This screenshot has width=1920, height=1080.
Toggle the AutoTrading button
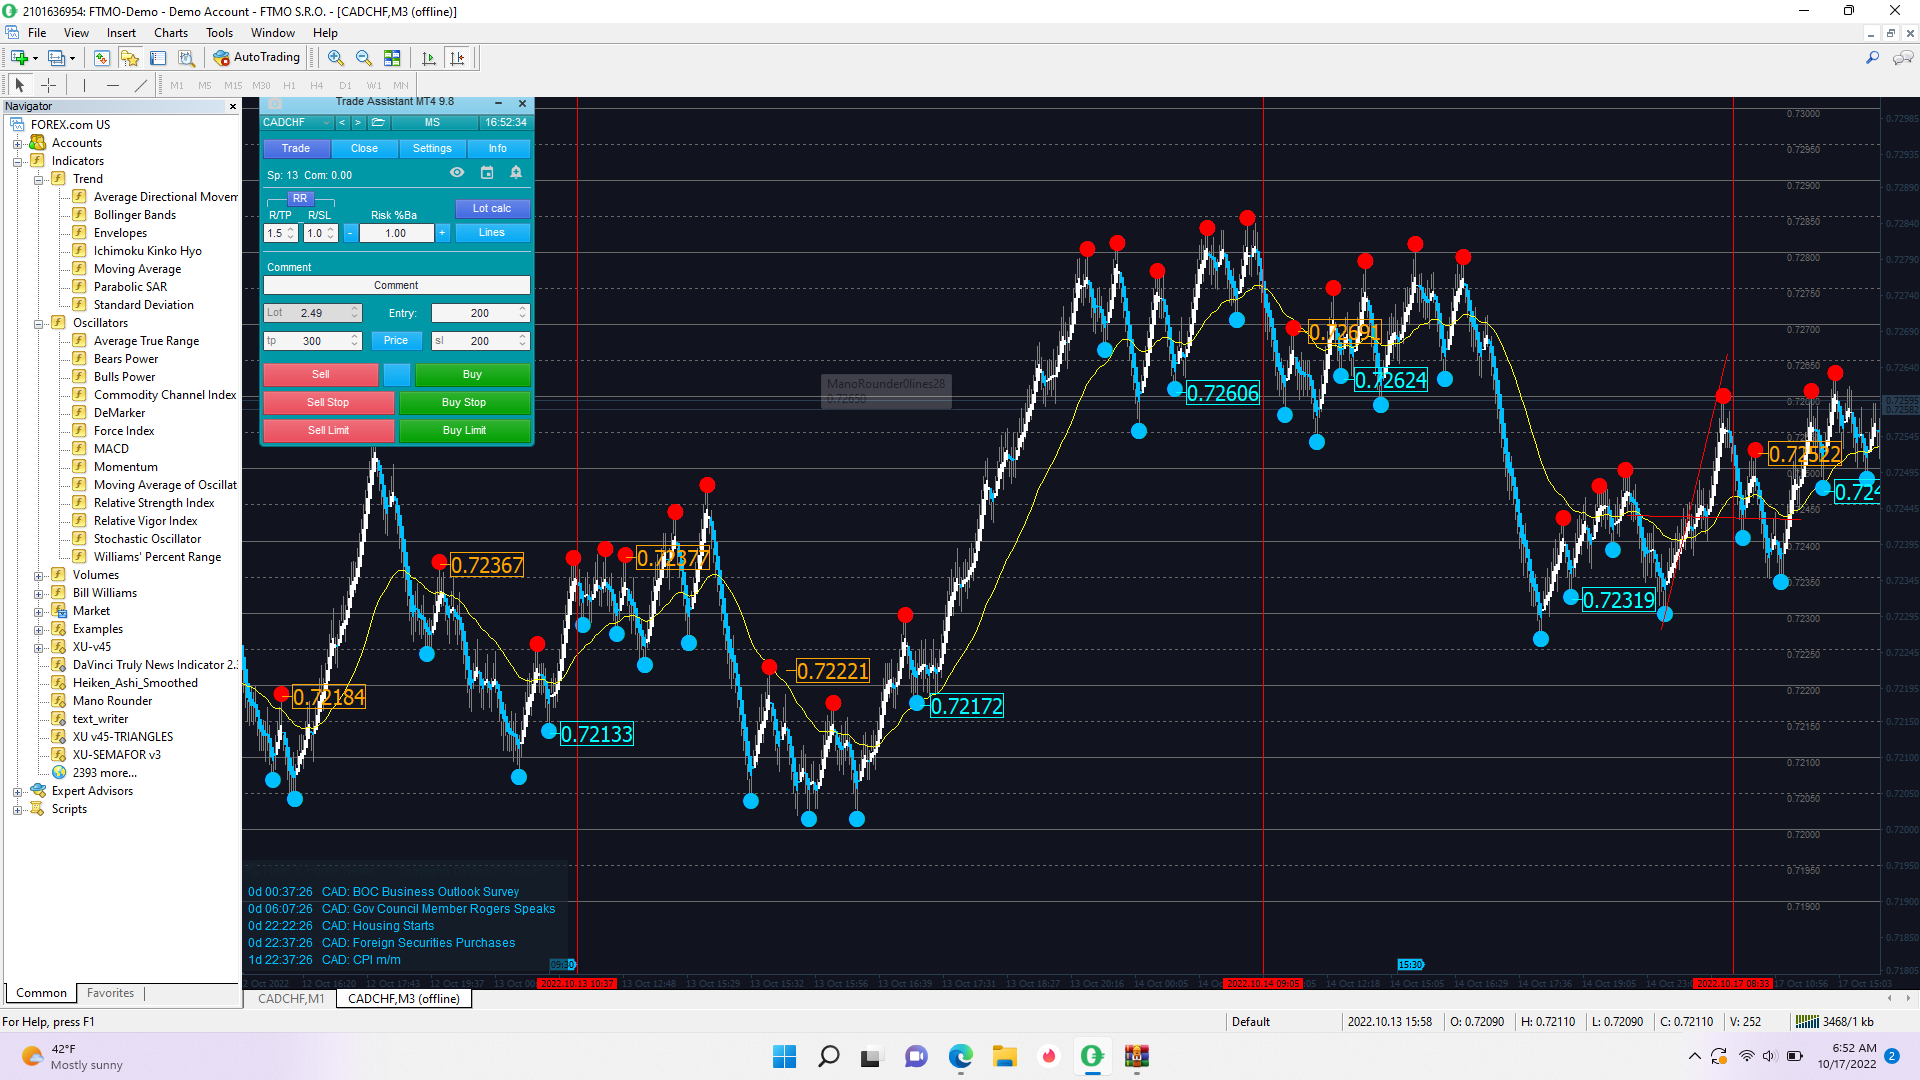pos(257,58)
